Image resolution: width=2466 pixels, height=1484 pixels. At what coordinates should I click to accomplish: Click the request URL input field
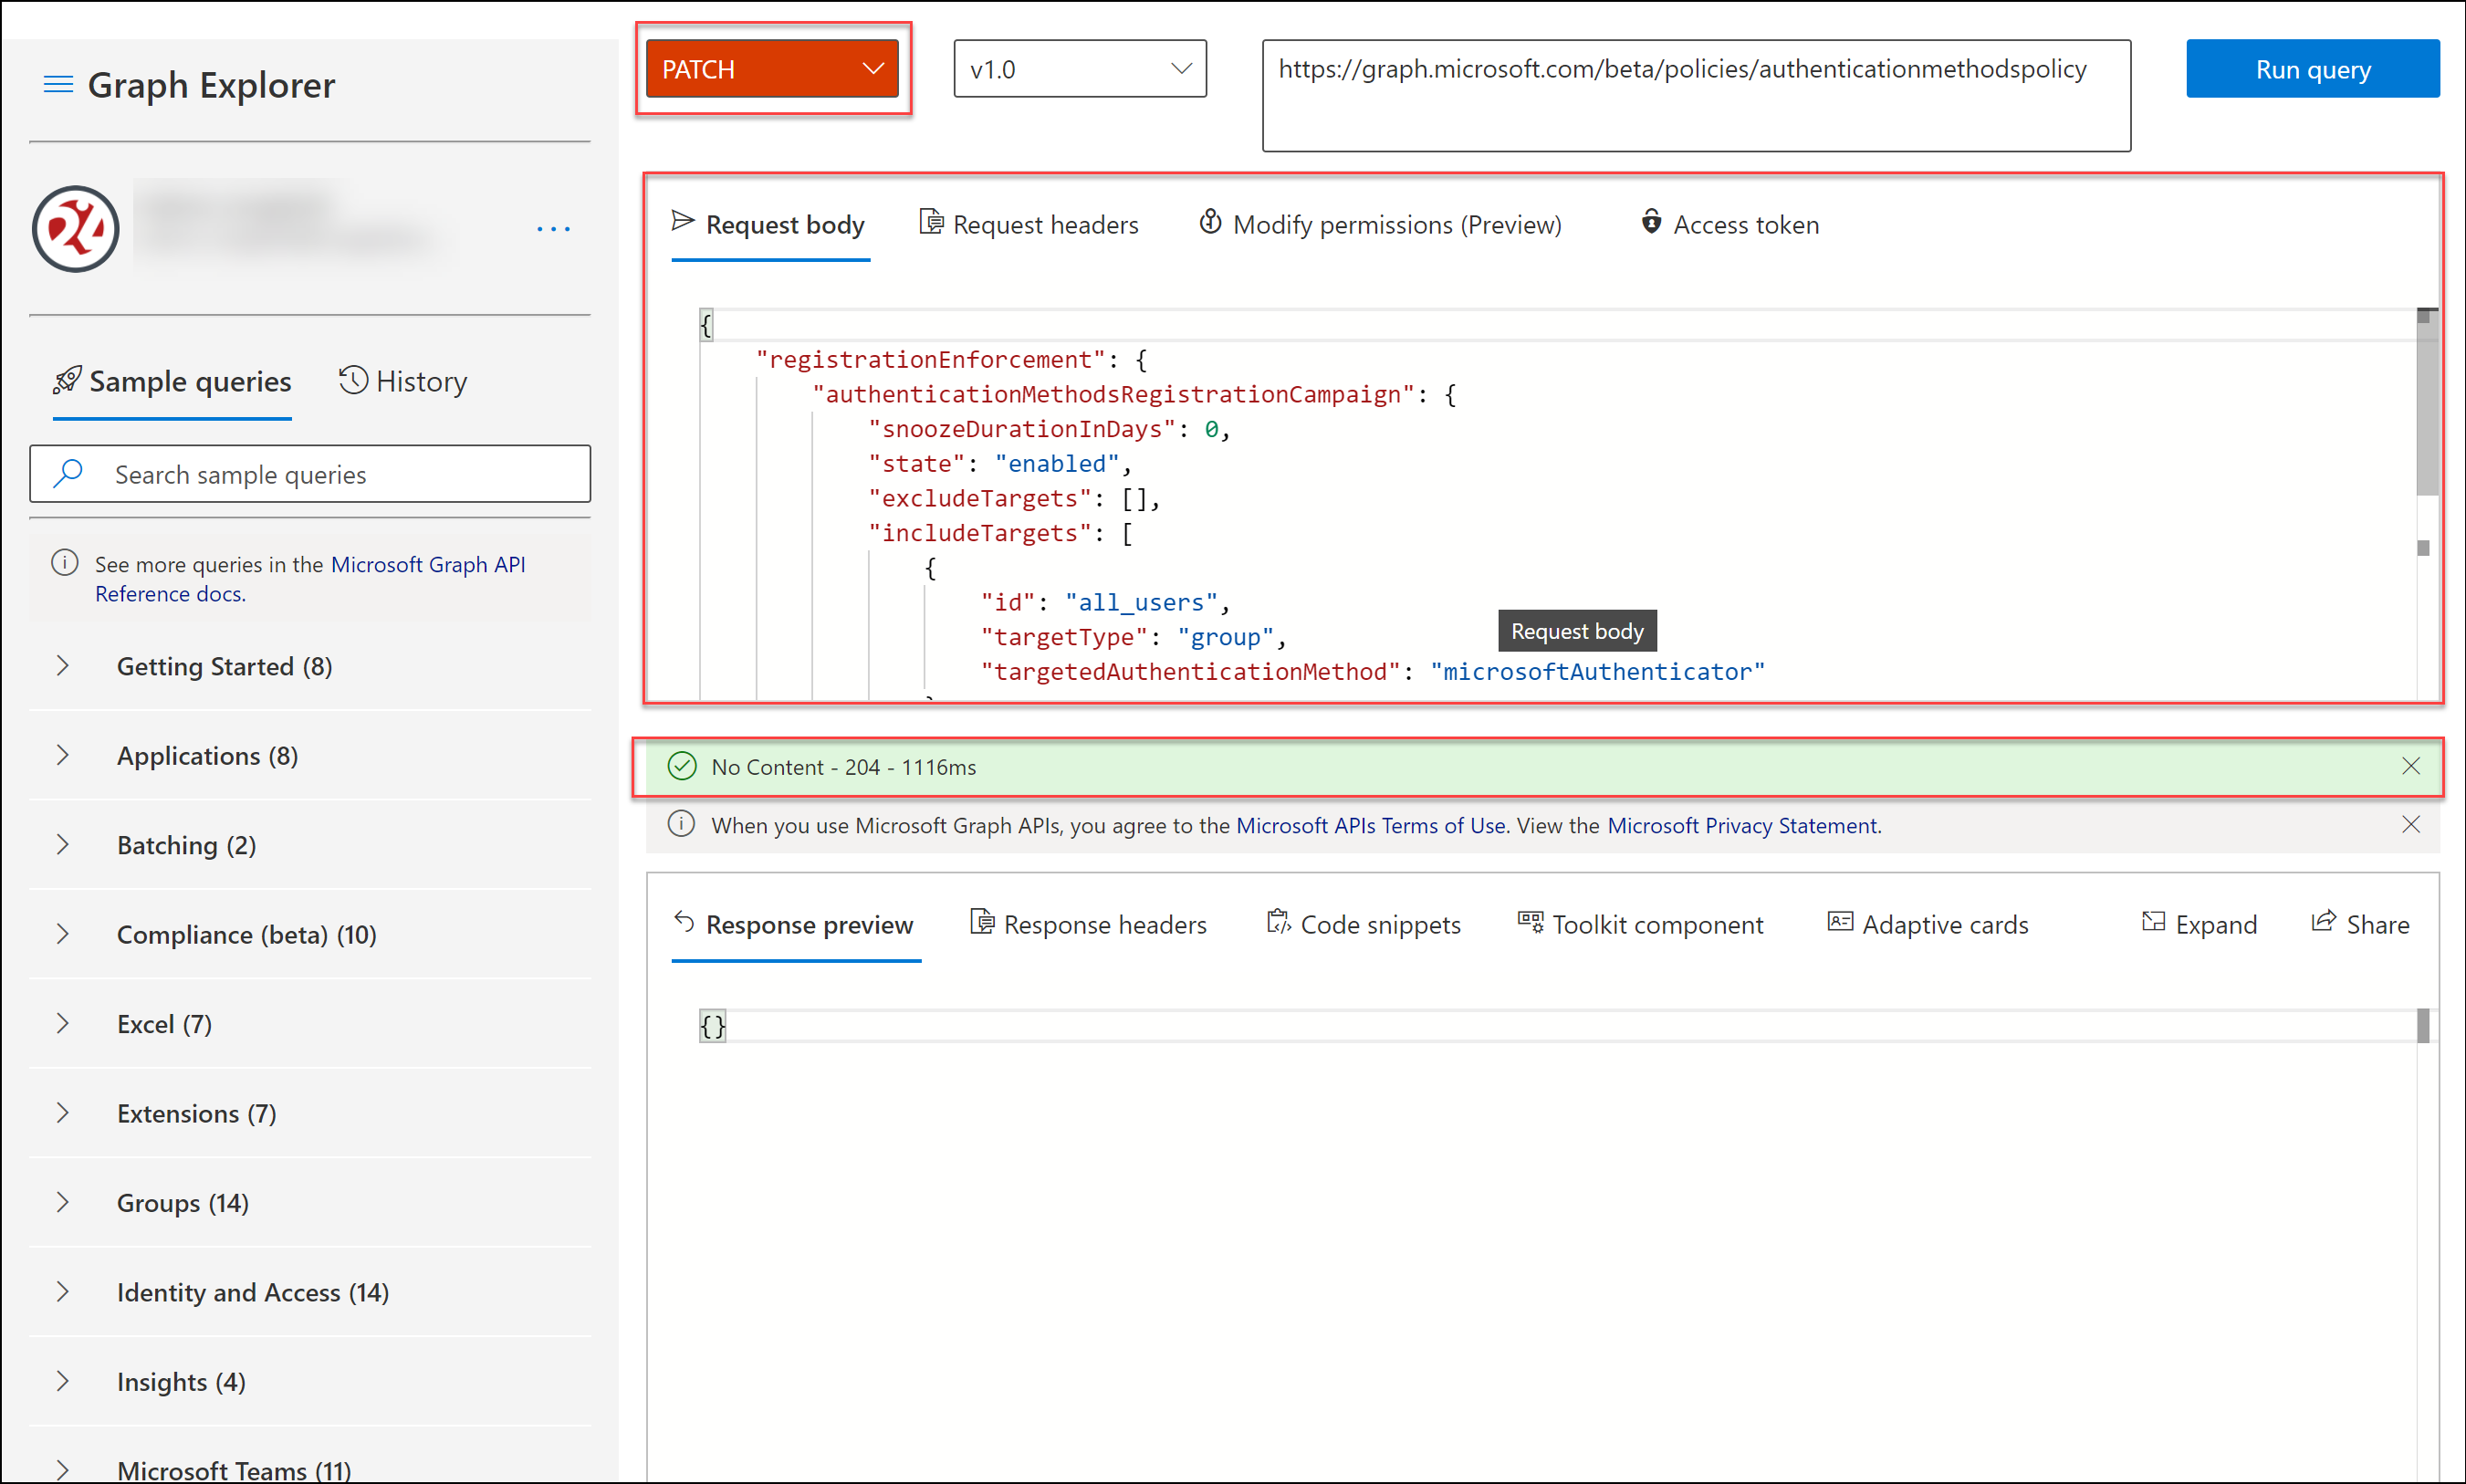point(1696,96)
